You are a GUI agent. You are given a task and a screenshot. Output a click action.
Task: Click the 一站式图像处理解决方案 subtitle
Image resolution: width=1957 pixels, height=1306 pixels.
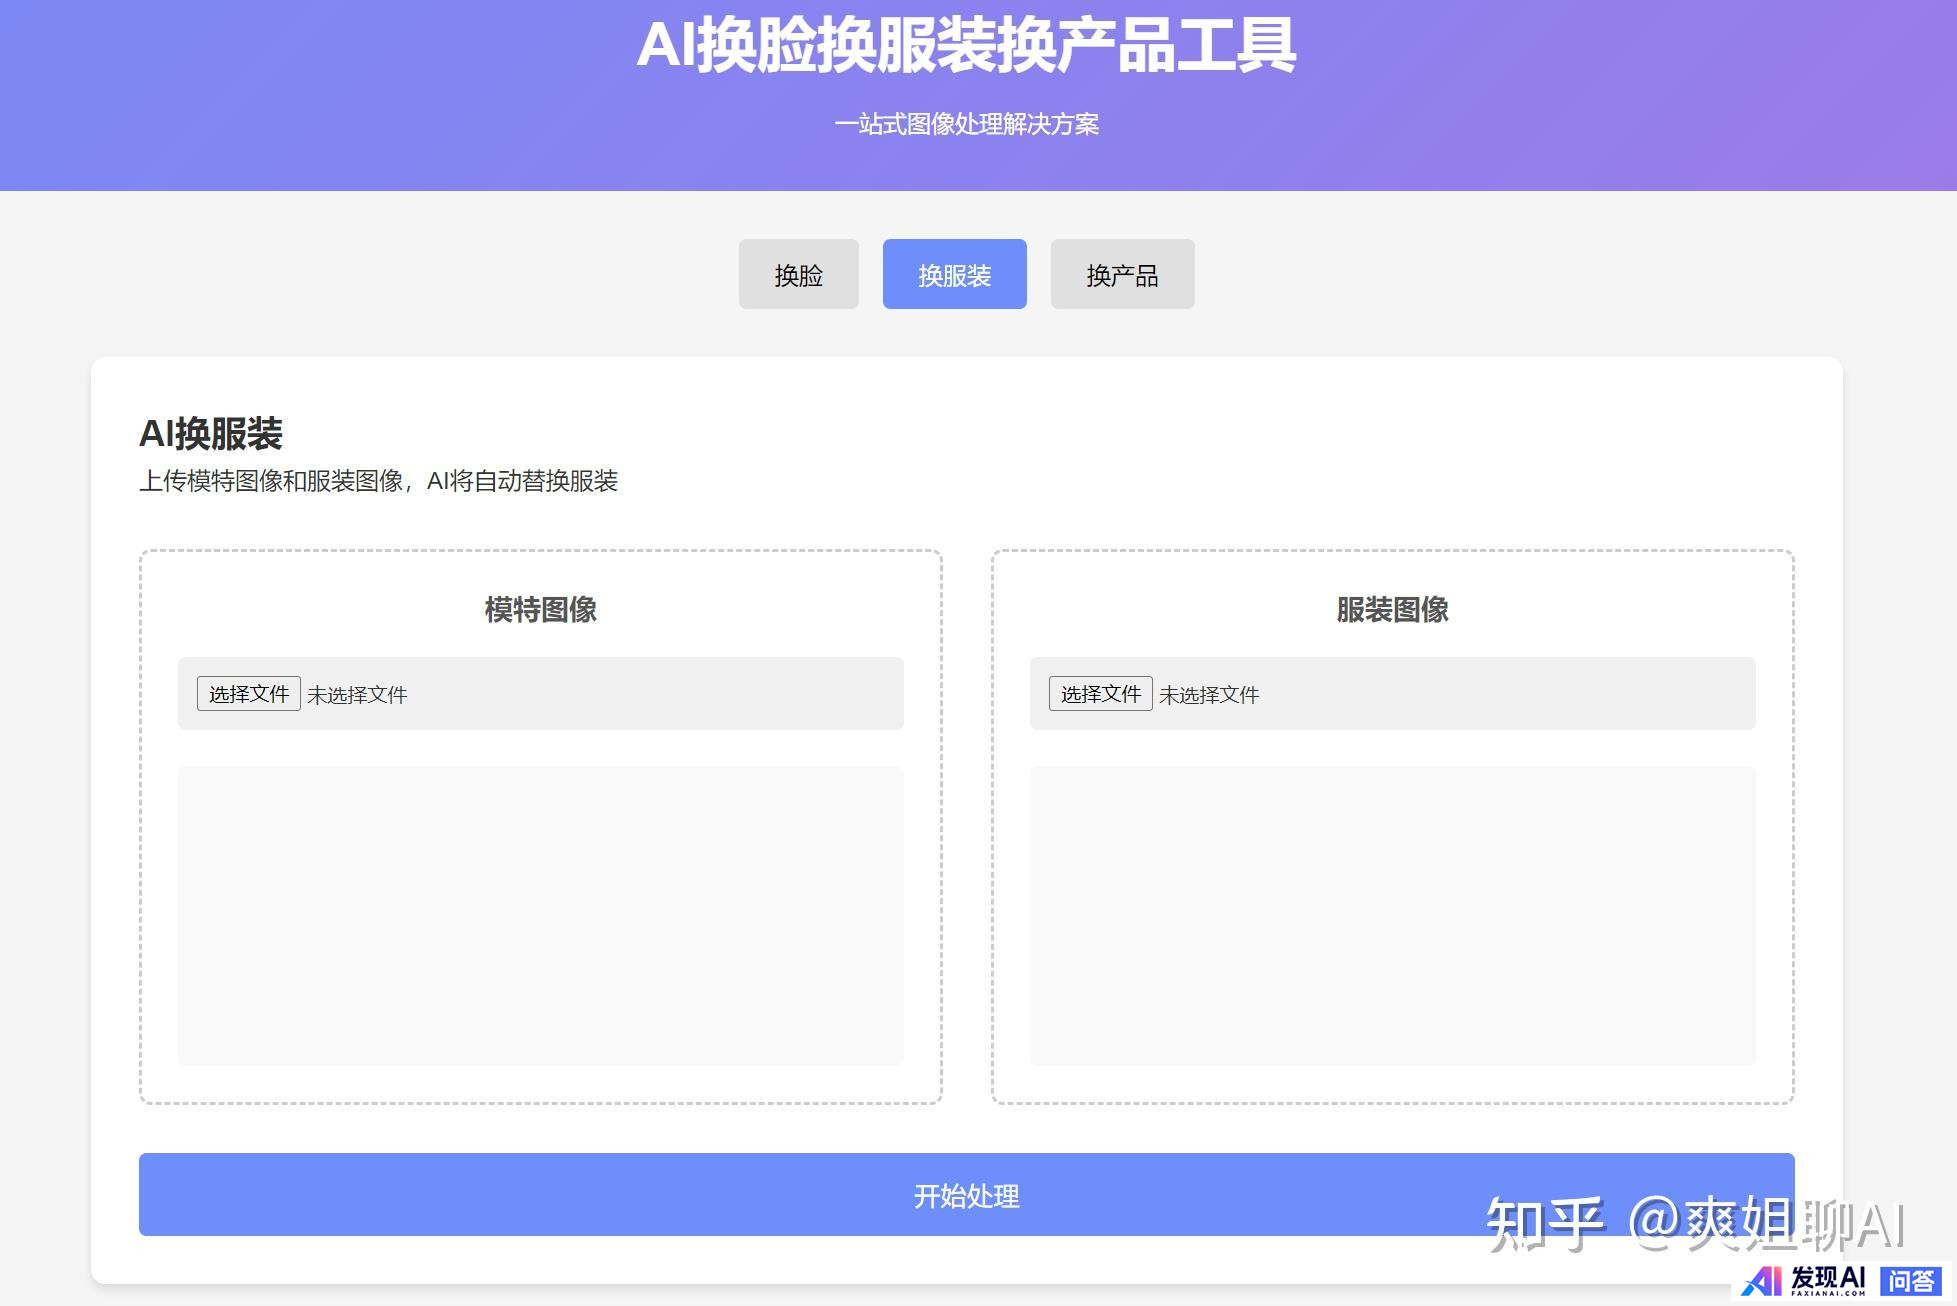(x=966, y=124)
